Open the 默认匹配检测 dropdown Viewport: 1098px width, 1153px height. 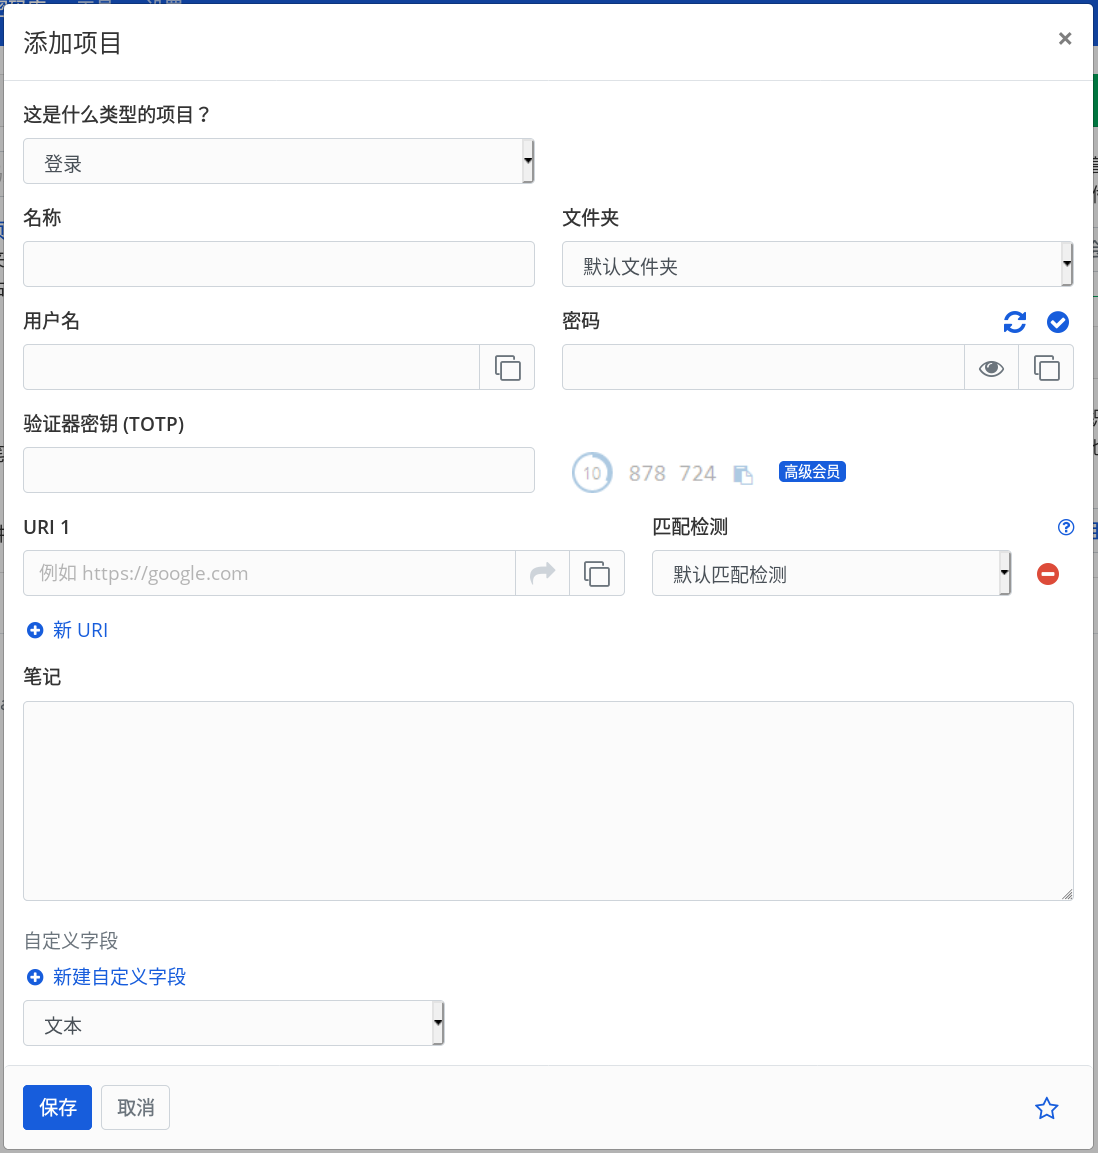click(x=830, y=574)
